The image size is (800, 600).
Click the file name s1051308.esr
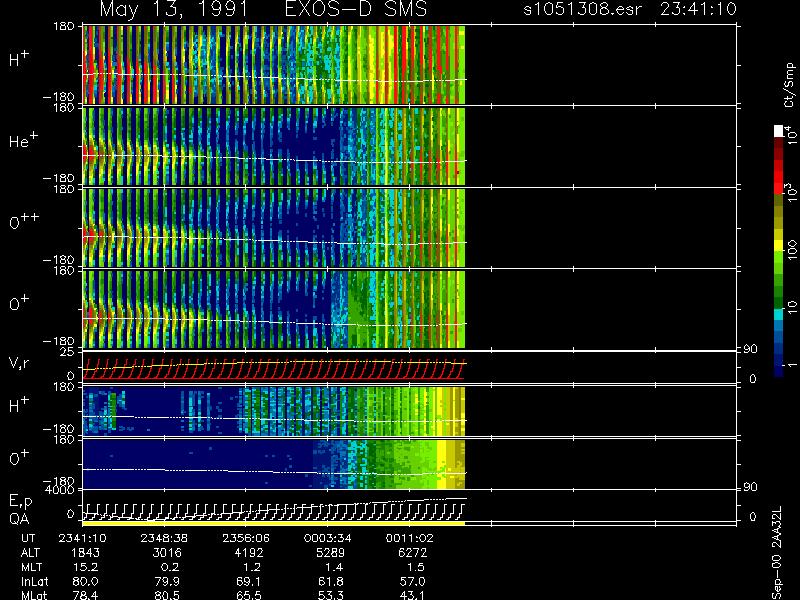click(582, 9)
